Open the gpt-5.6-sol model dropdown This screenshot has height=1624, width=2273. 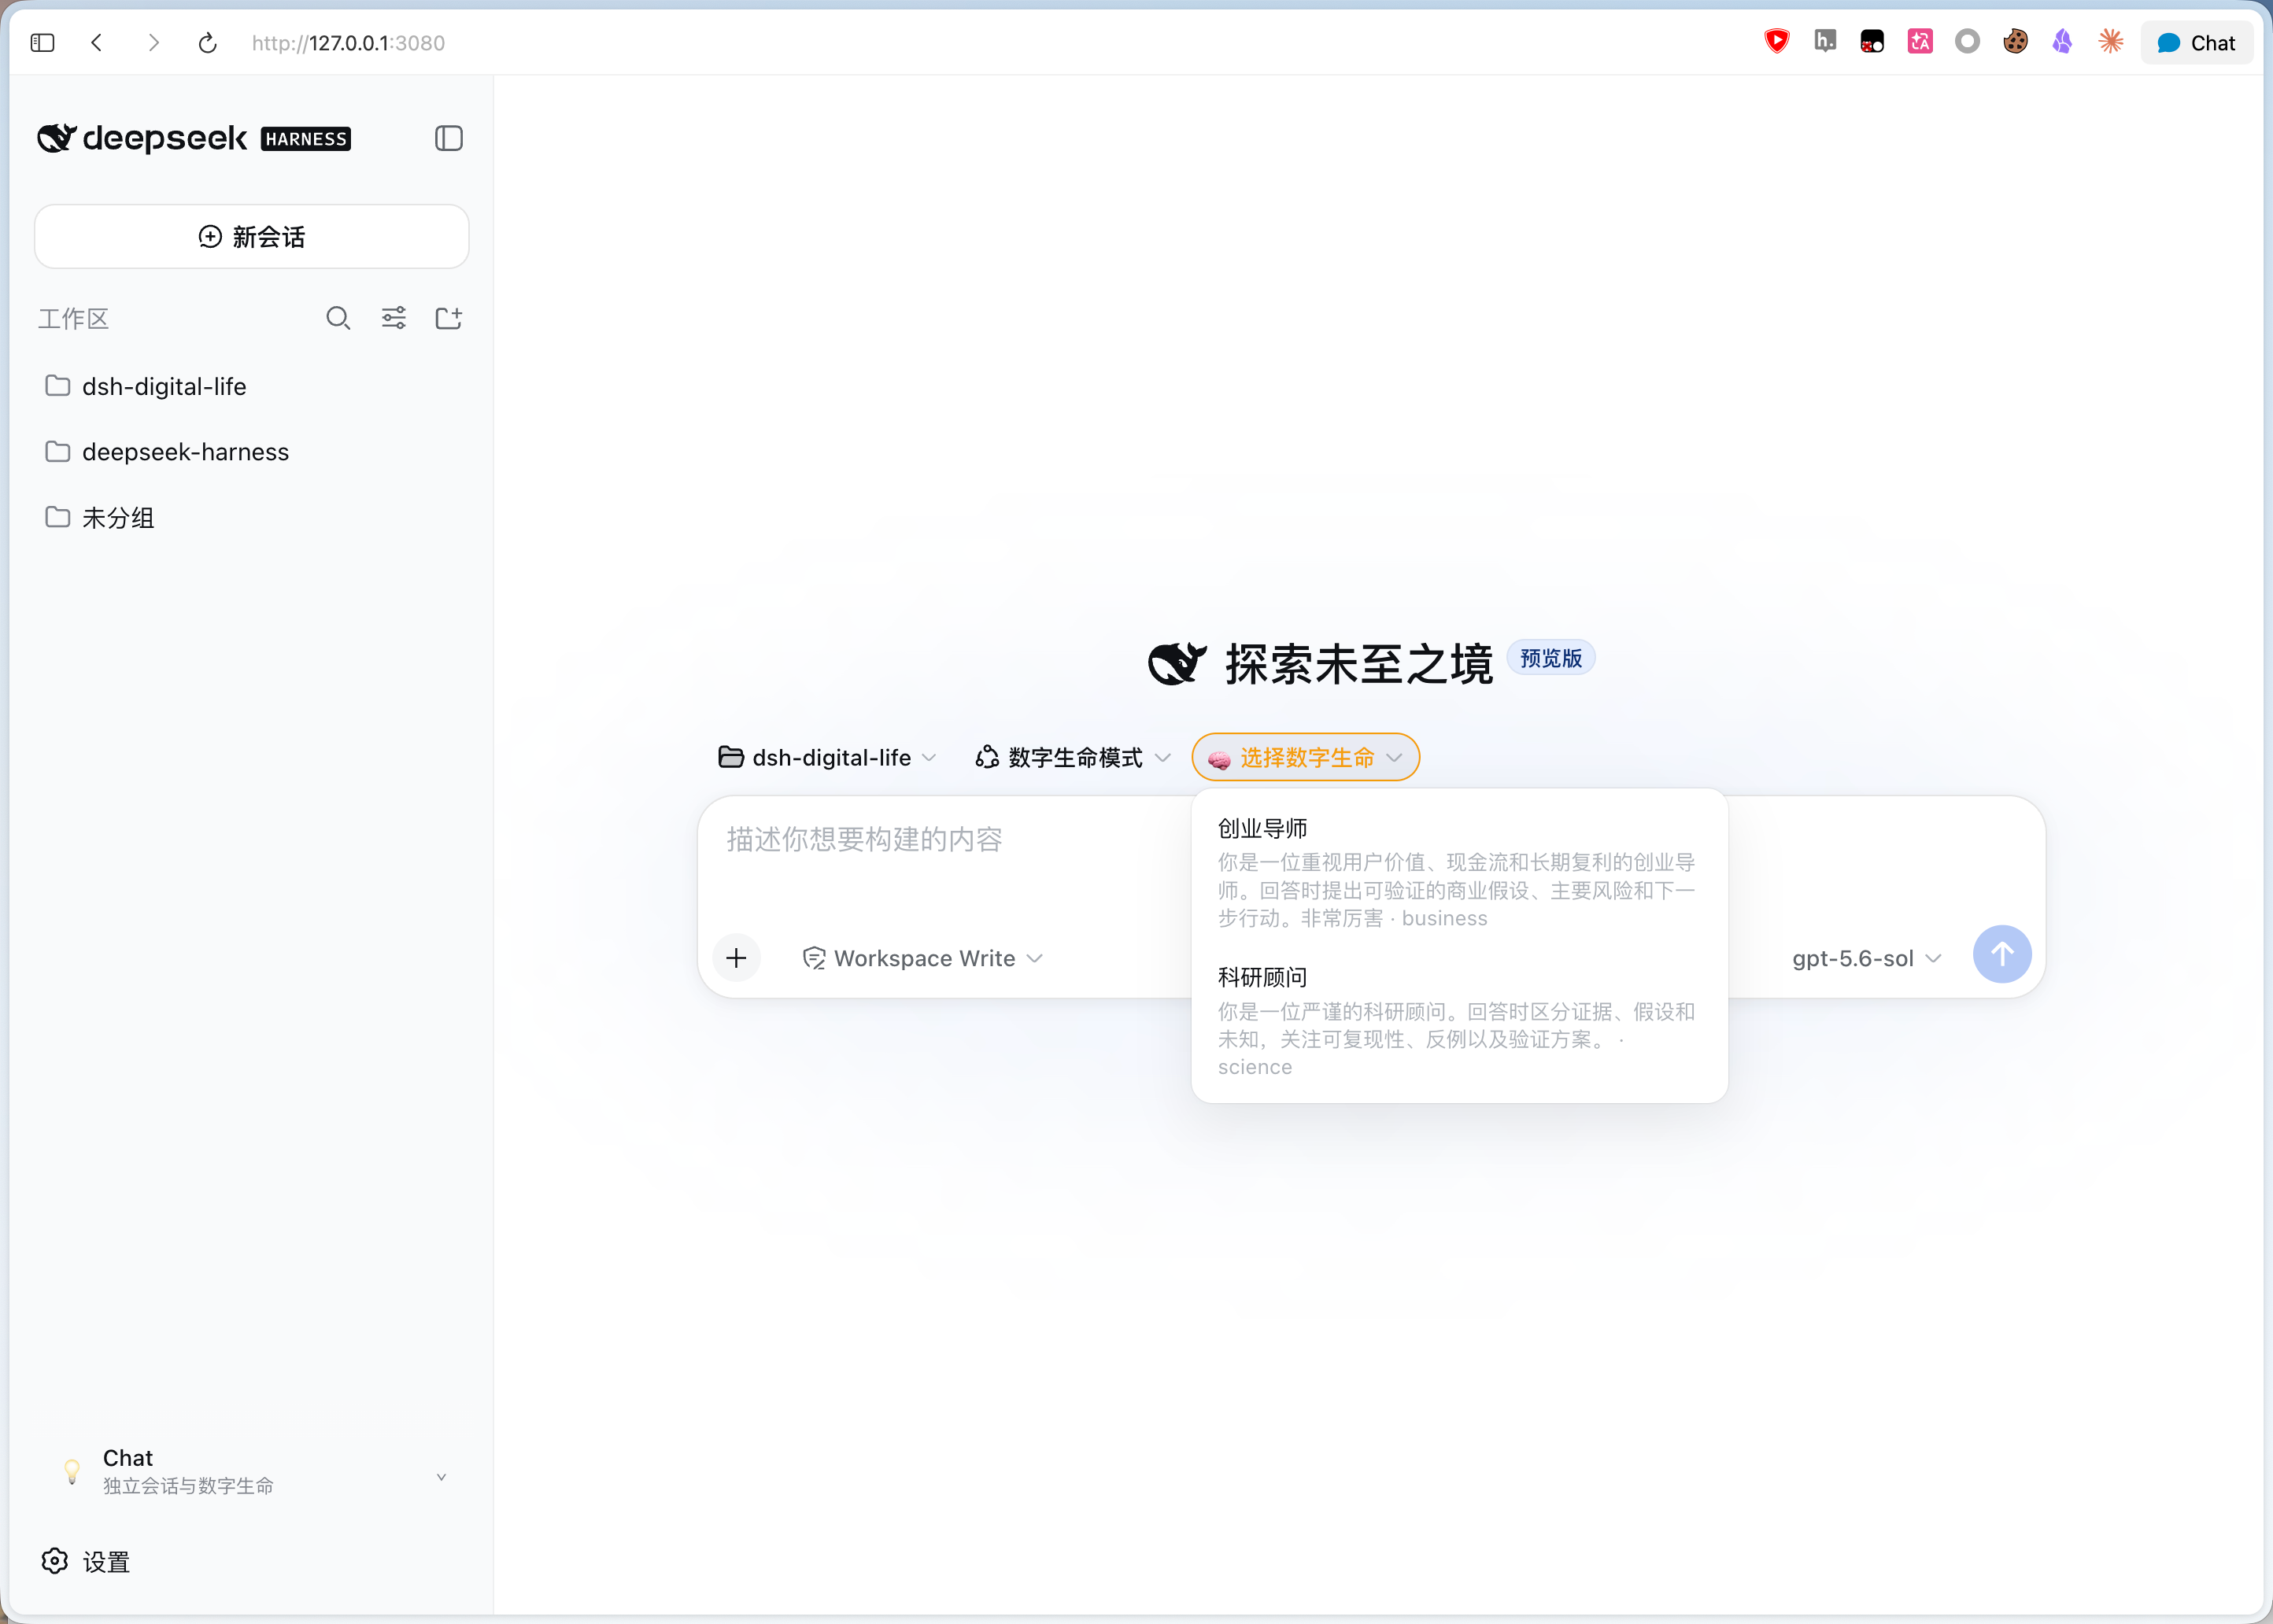[x=1866, y=958]
